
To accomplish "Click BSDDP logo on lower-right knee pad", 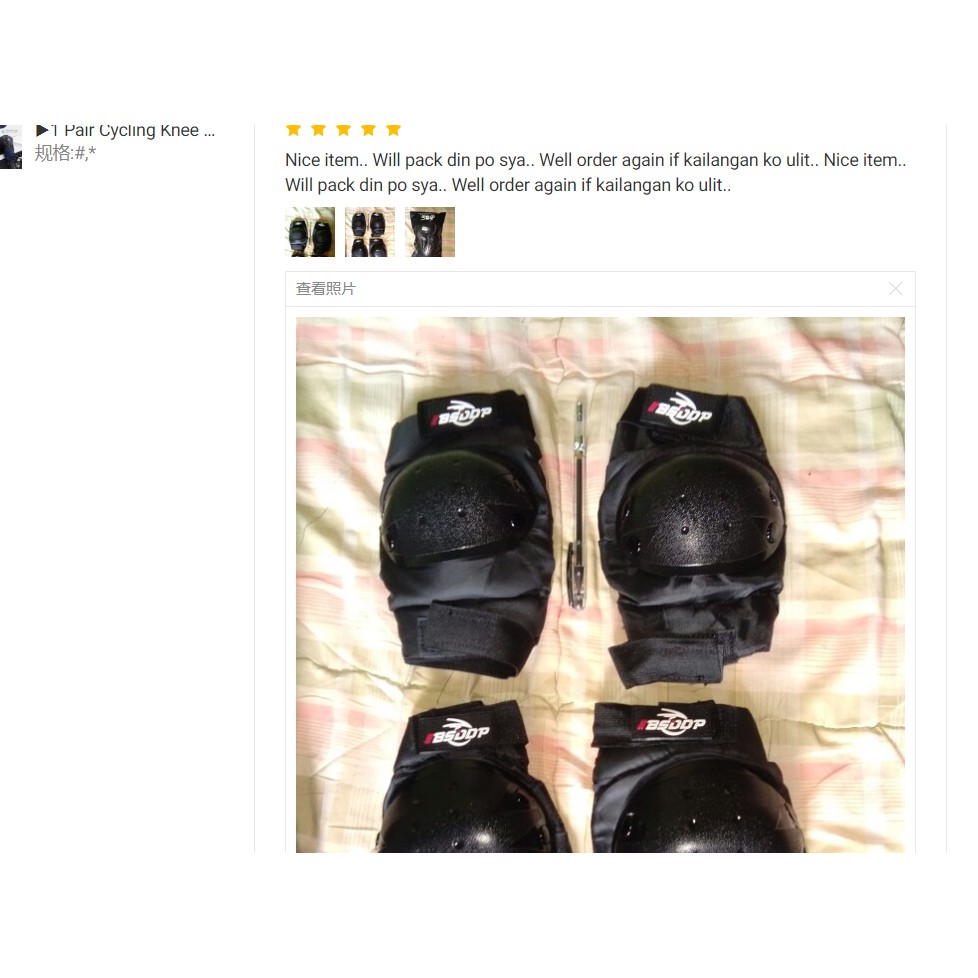I will pos(671,723).
